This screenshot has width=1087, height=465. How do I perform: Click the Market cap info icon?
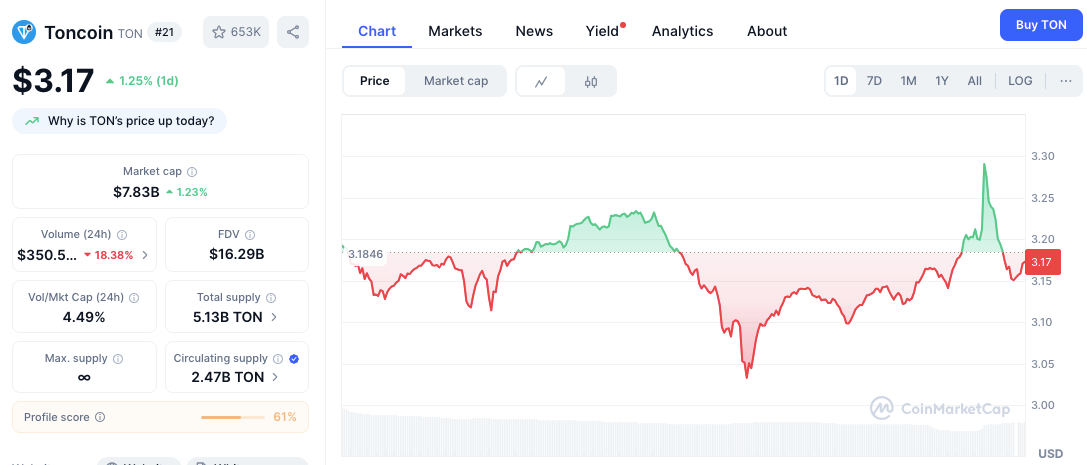coord(192,172)
